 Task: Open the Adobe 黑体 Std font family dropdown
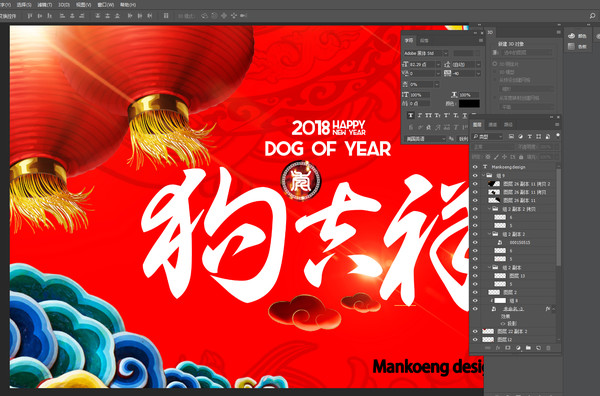(426, 53)
